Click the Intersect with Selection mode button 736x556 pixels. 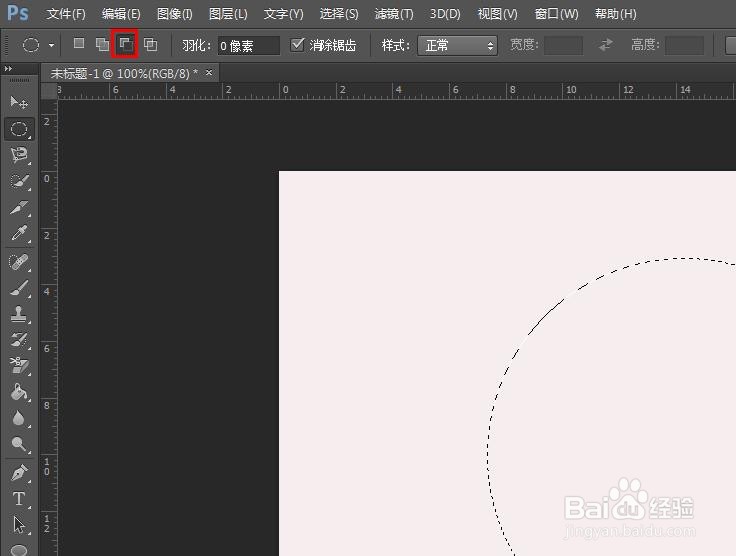pyautogui.click(x=150, y=45)
